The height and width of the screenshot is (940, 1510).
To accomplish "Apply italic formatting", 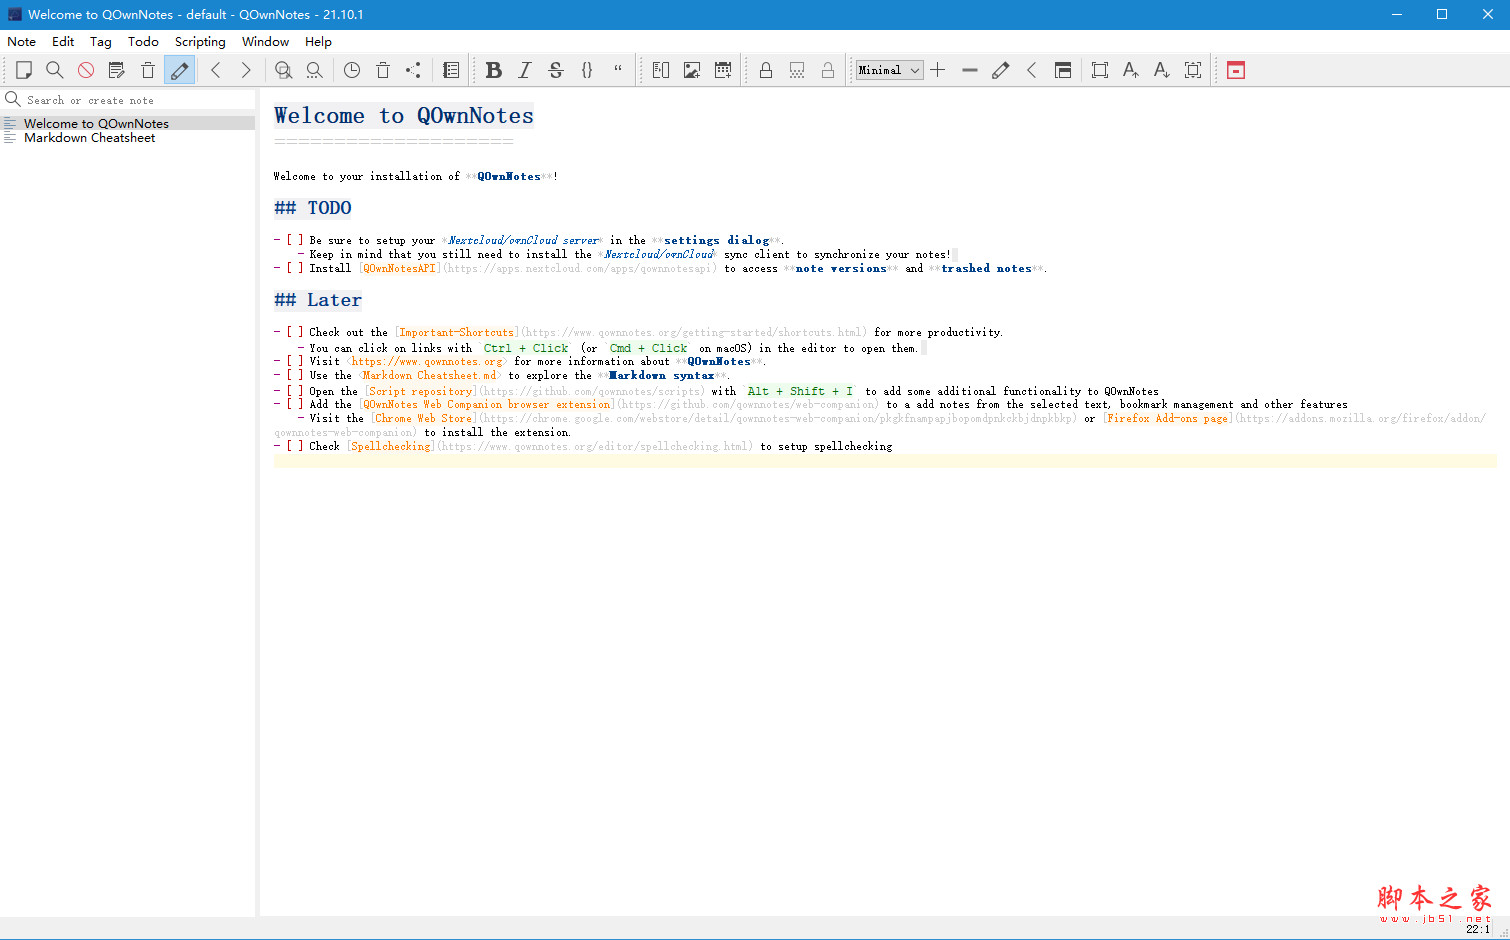I will (x=525, y=70).
